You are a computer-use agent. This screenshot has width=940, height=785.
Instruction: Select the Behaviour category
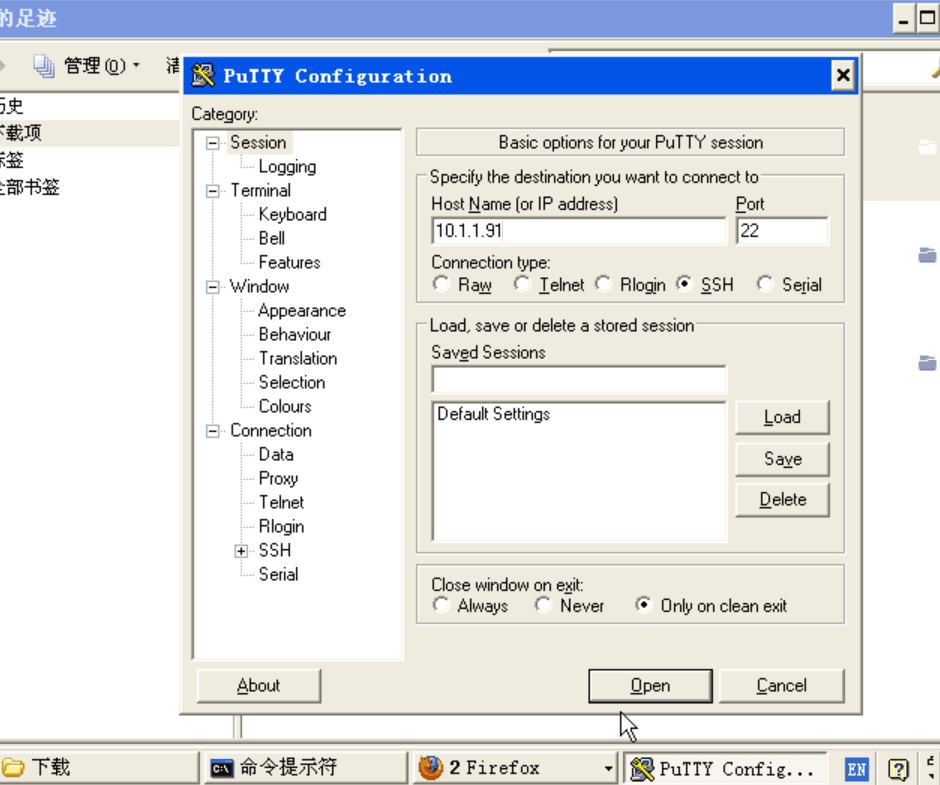tap(295, 335)
